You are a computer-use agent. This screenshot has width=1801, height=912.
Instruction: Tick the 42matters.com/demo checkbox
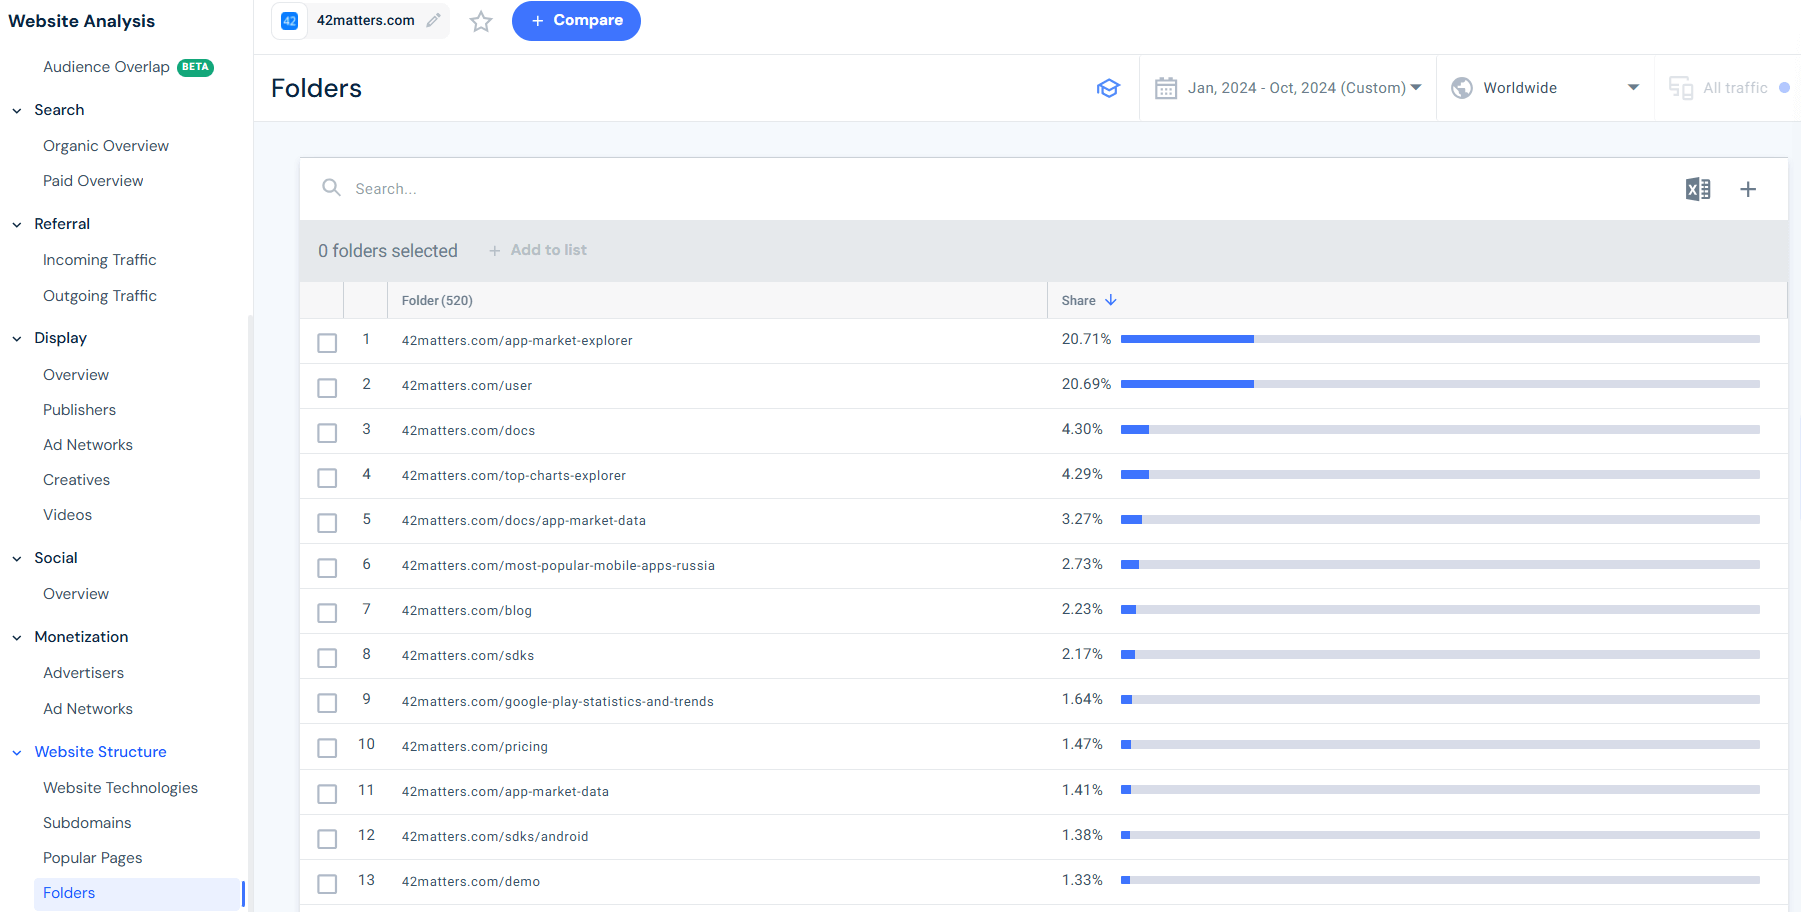point(327,884)
